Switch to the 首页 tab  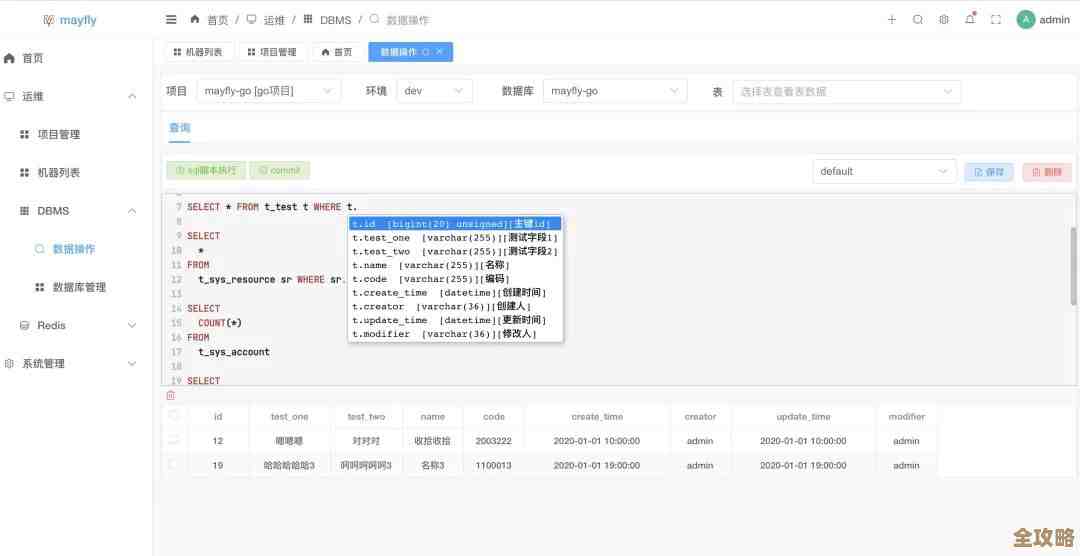click(337, 52)
